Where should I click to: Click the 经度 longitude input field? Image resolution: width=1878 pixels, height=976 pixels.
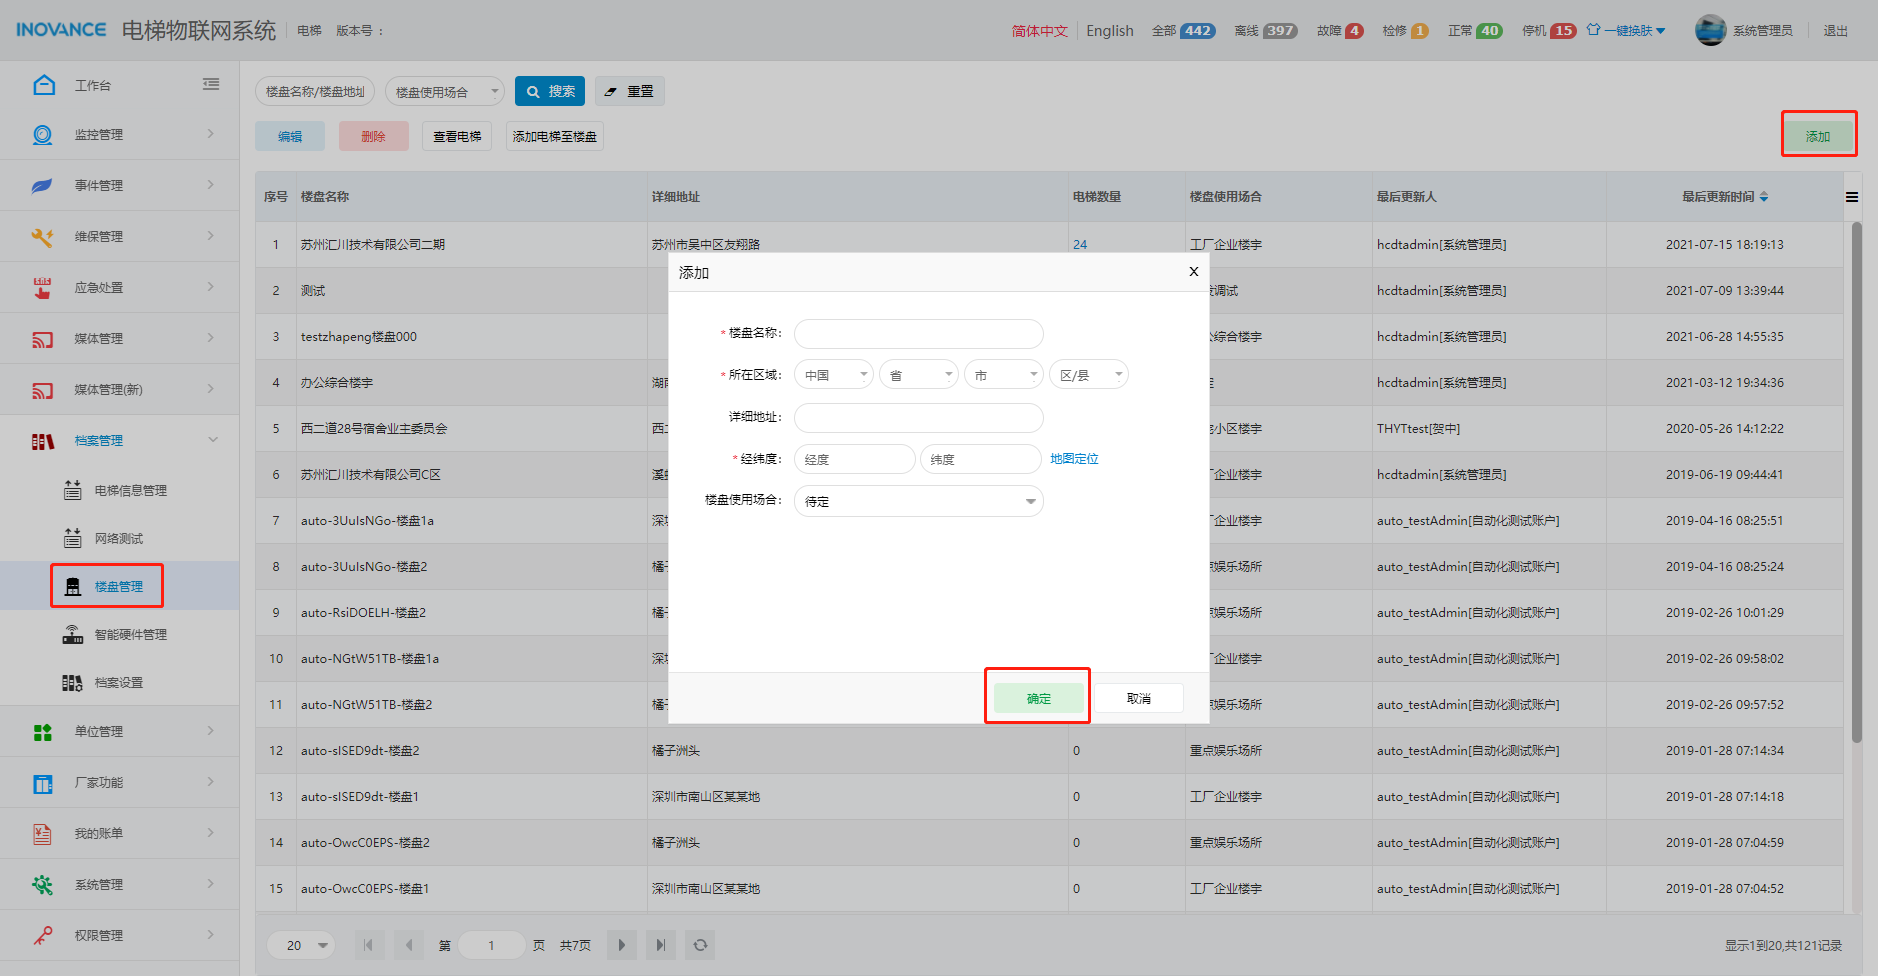point(855,459)
